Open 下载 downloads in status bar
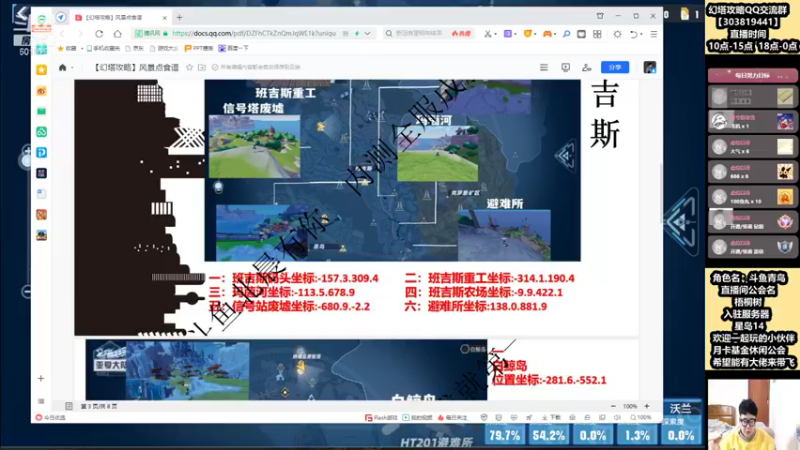This screenshot has height=450, width=800. point(551,417)
